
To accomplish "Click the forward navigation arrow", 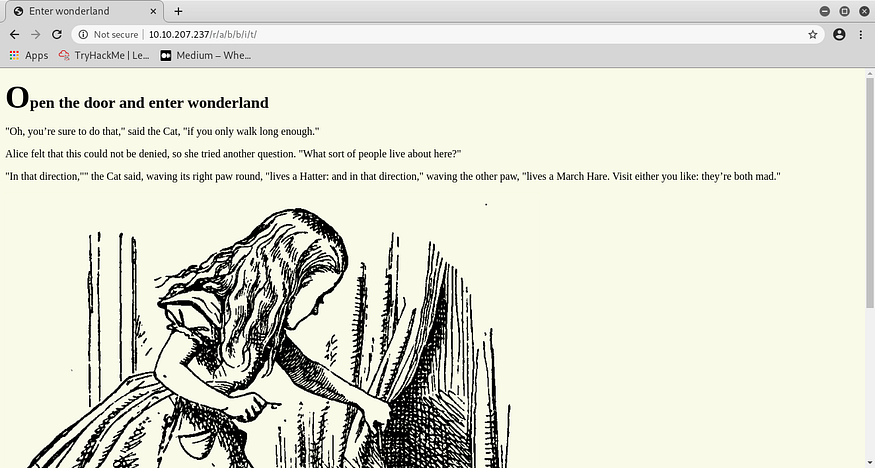I will click(36, 35).
